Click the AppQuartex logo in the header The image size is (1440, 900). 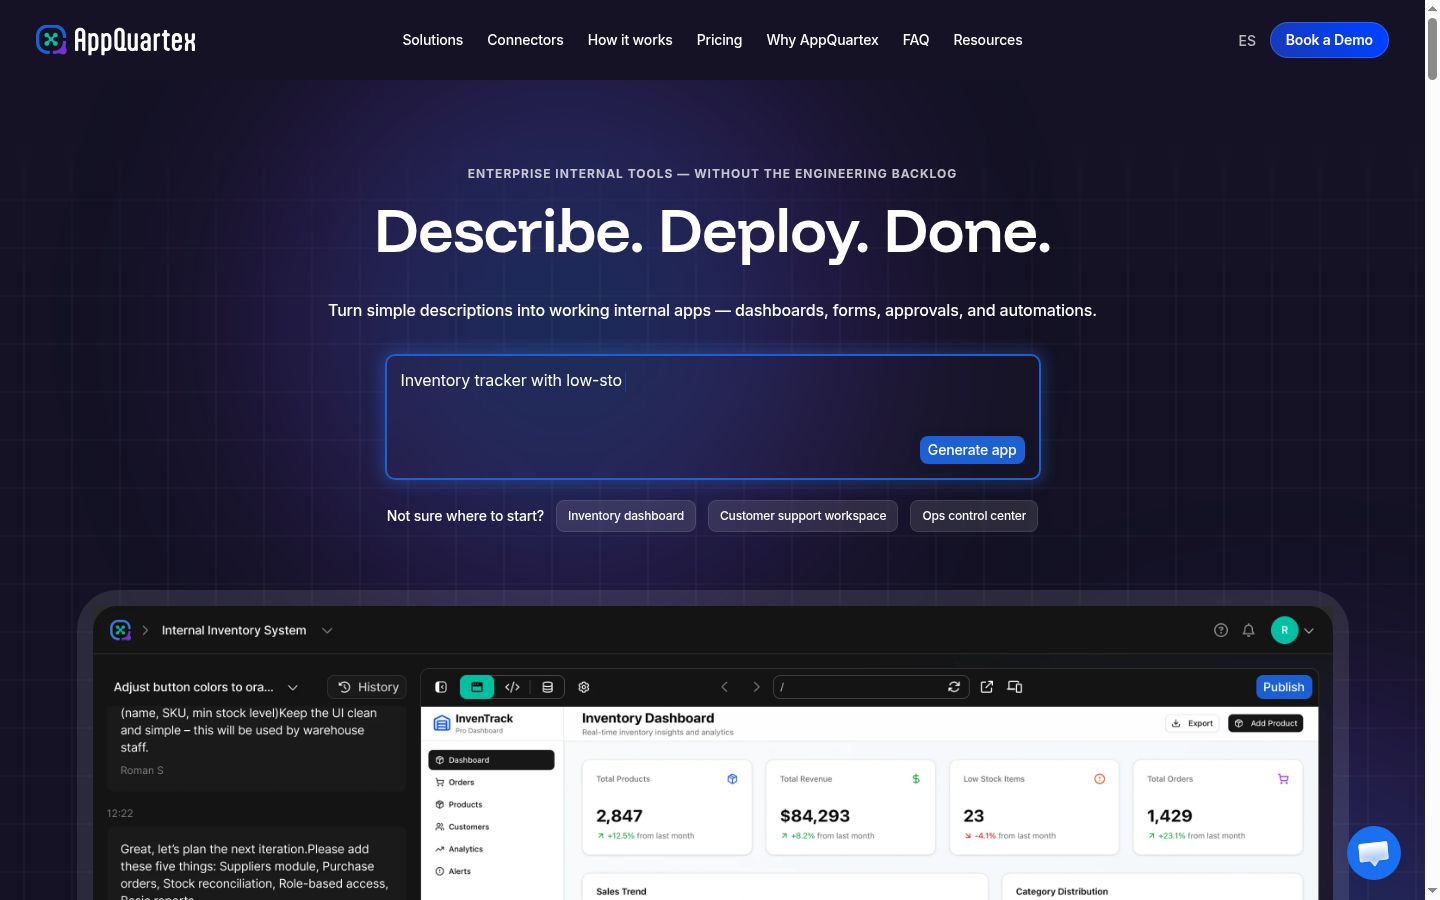coord(116,40)
